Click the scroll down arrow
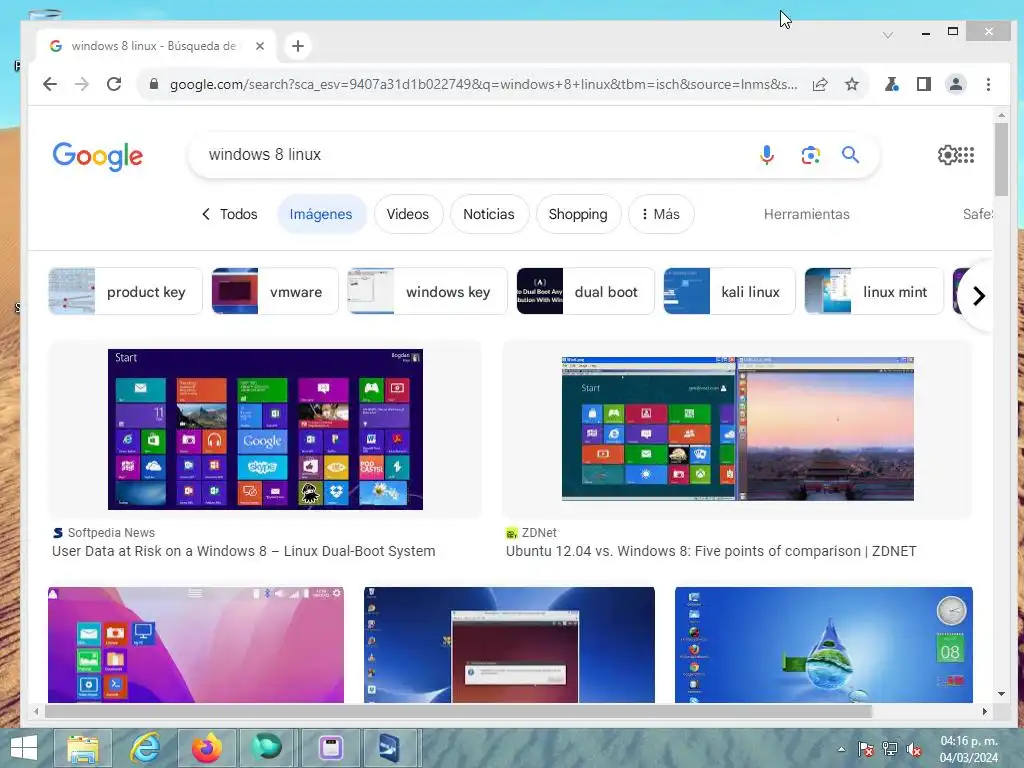The width and height of the screenshot is (1024, 768). point(1001,694)
